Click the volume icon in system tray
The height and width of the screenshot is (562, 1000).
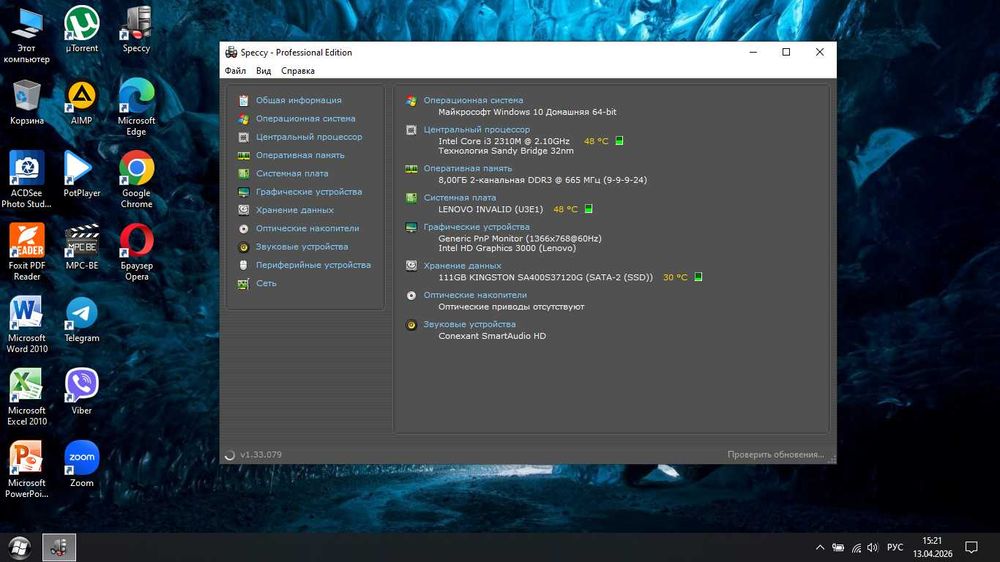(x=872, y=547)
